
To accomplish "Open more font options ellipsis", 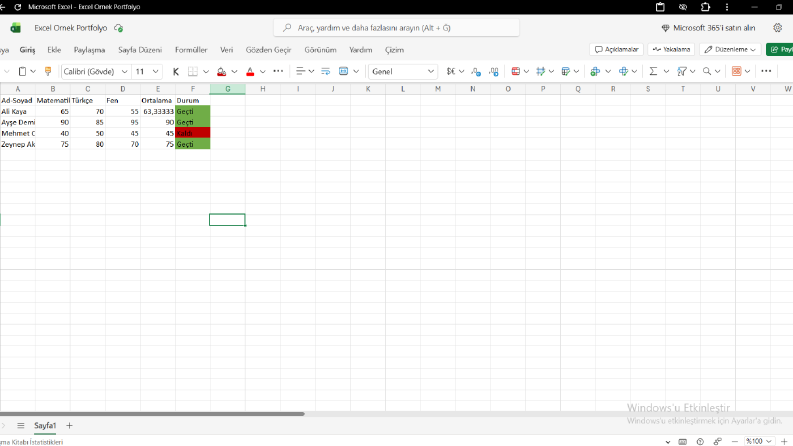I will click(278, 71).
